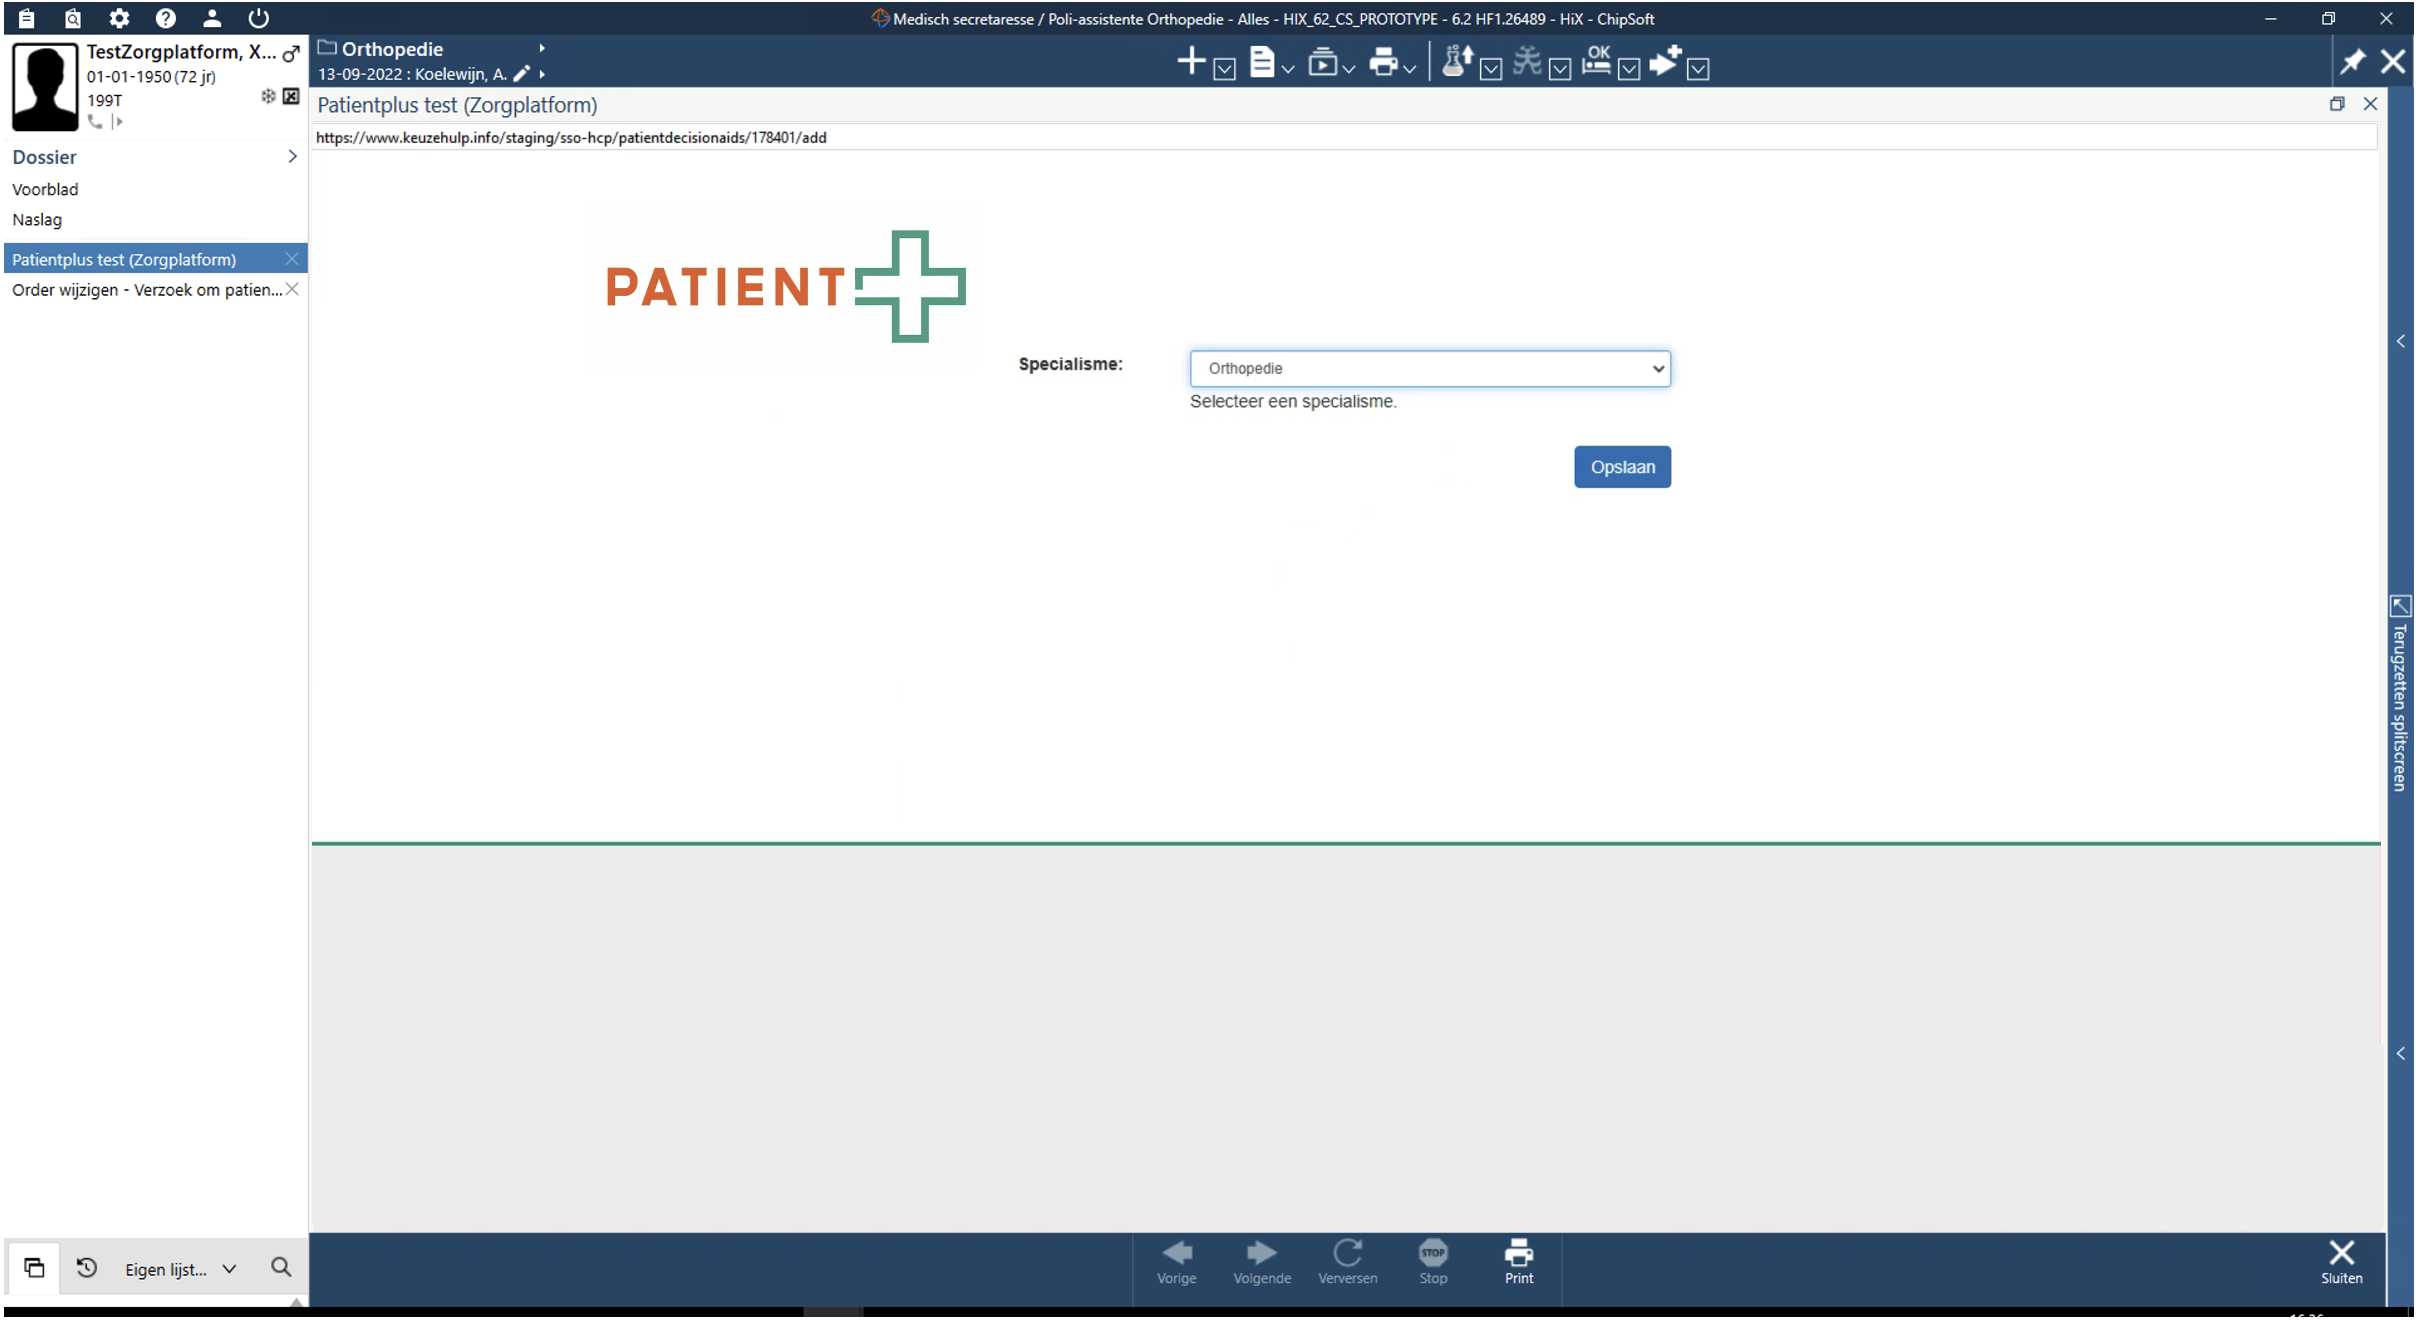Click the arrow-plus referral icon
This screenshot has width=2416, height=1320.
click(x=1666, y=62)
